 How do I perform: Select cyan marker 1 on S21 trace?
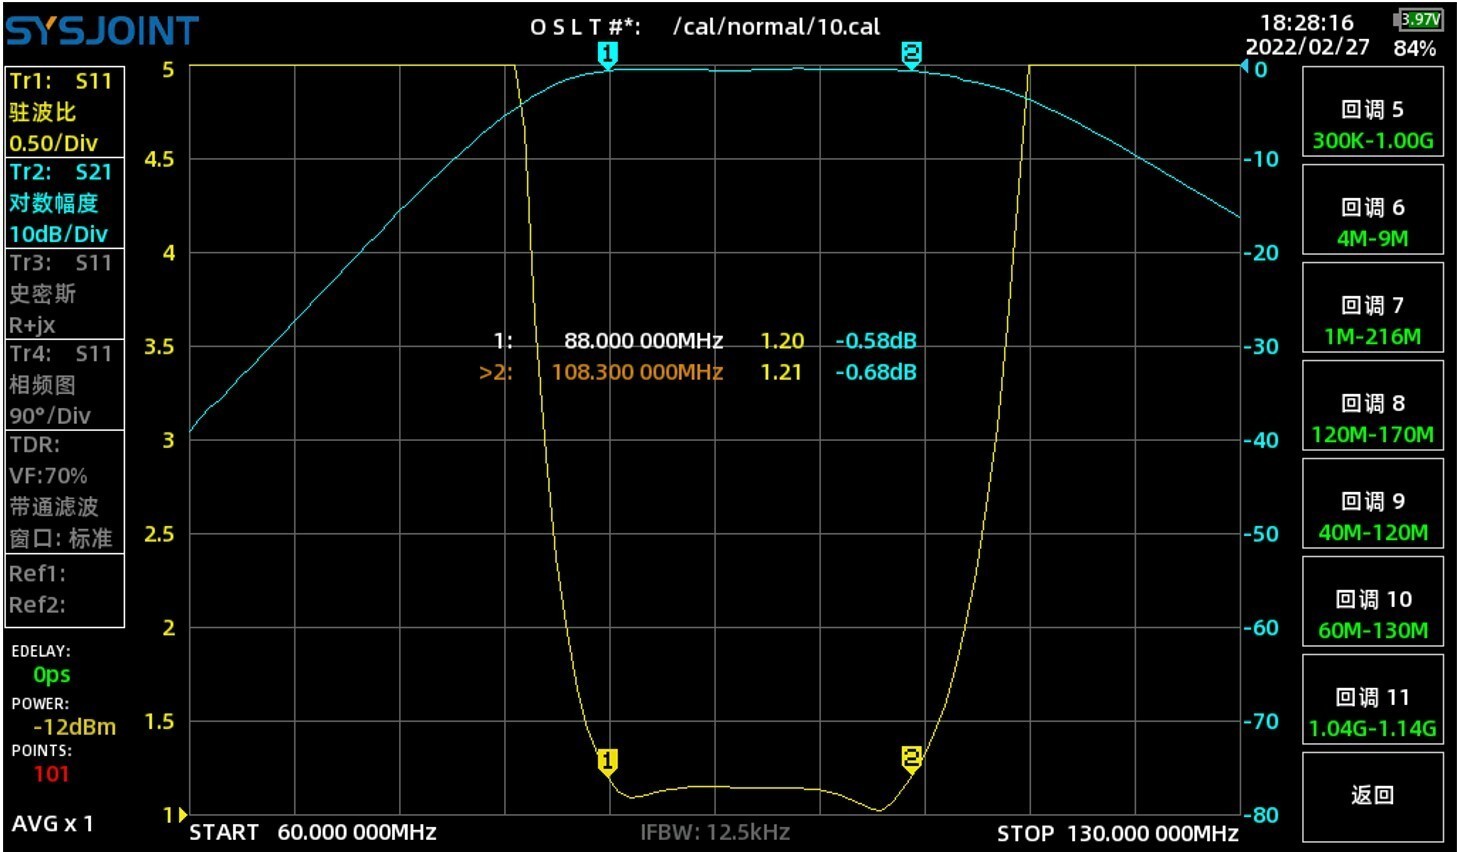[x=607, y=55]
